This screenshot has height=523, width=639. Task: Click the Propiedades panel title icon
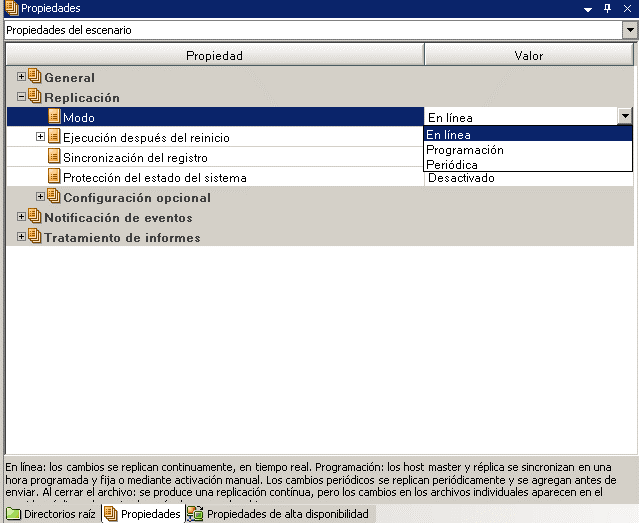point(12,8)
